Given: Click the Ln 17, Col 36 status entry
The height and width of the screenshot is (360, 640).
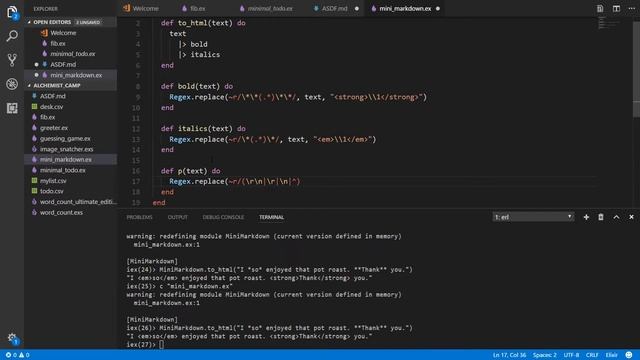Looking at the screenshot, I should click(509, 355).
